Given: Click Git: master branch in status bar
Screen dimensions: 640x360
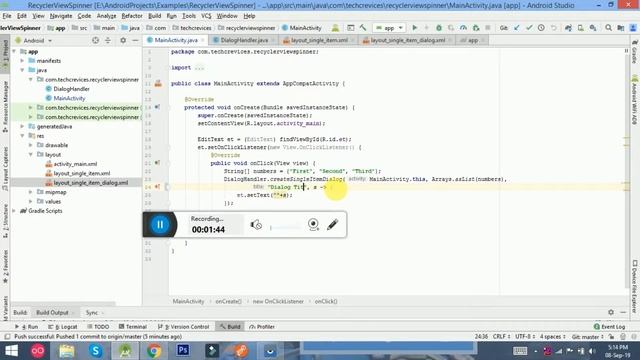Looking at the screenshot, I should (587, 337).
